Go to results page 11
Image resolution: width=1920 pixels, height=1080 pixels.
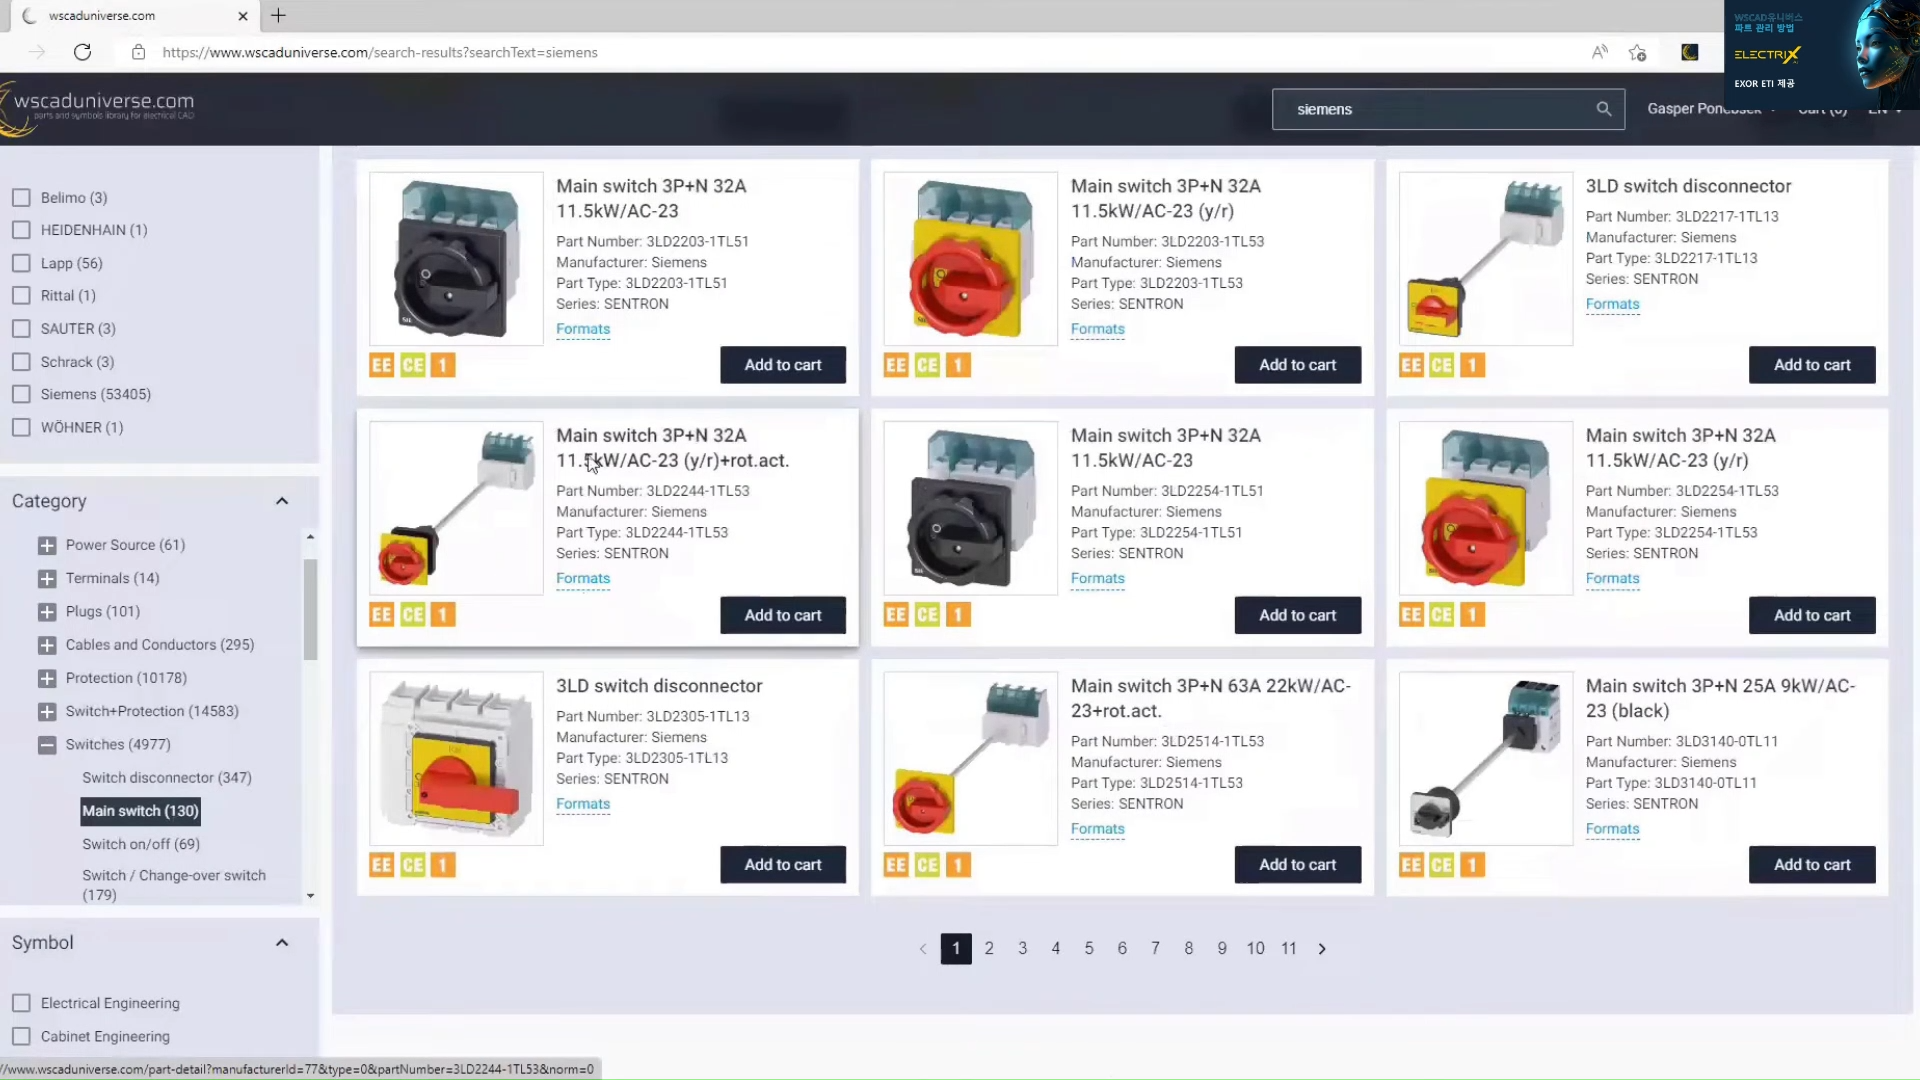1289,949
